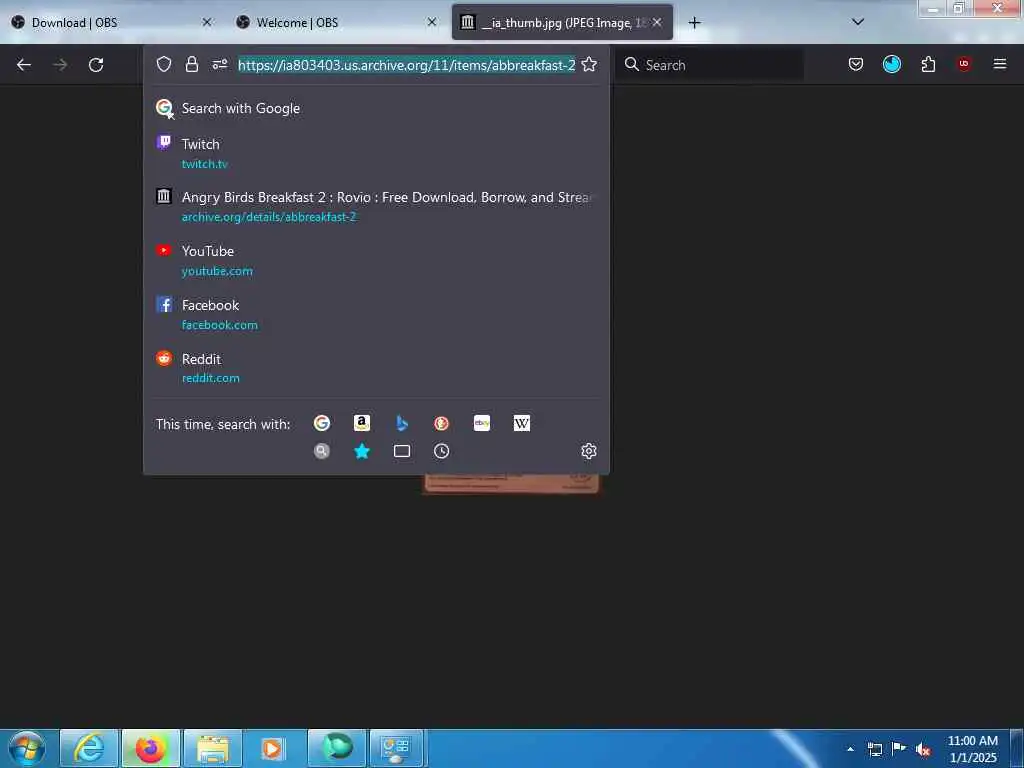Show hidden system tray icons arrow

[850, 749]
